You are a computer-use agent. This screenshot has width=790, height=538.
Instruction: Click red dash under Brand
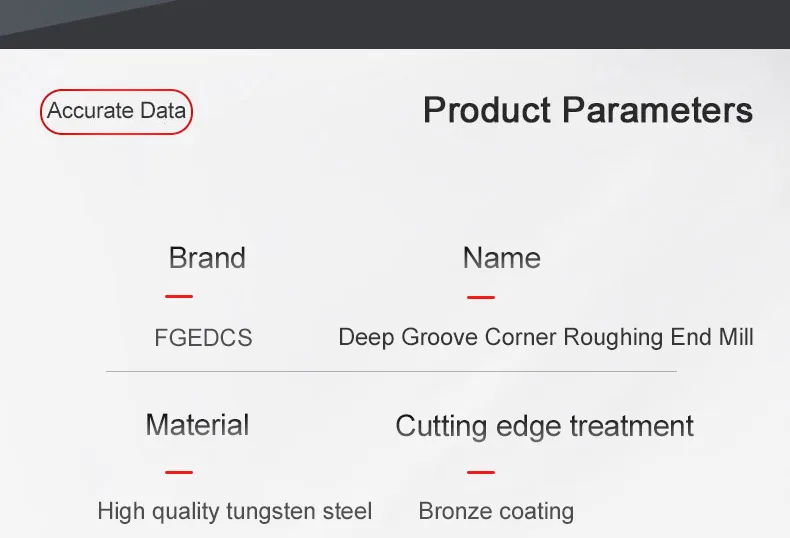[179, 296]
